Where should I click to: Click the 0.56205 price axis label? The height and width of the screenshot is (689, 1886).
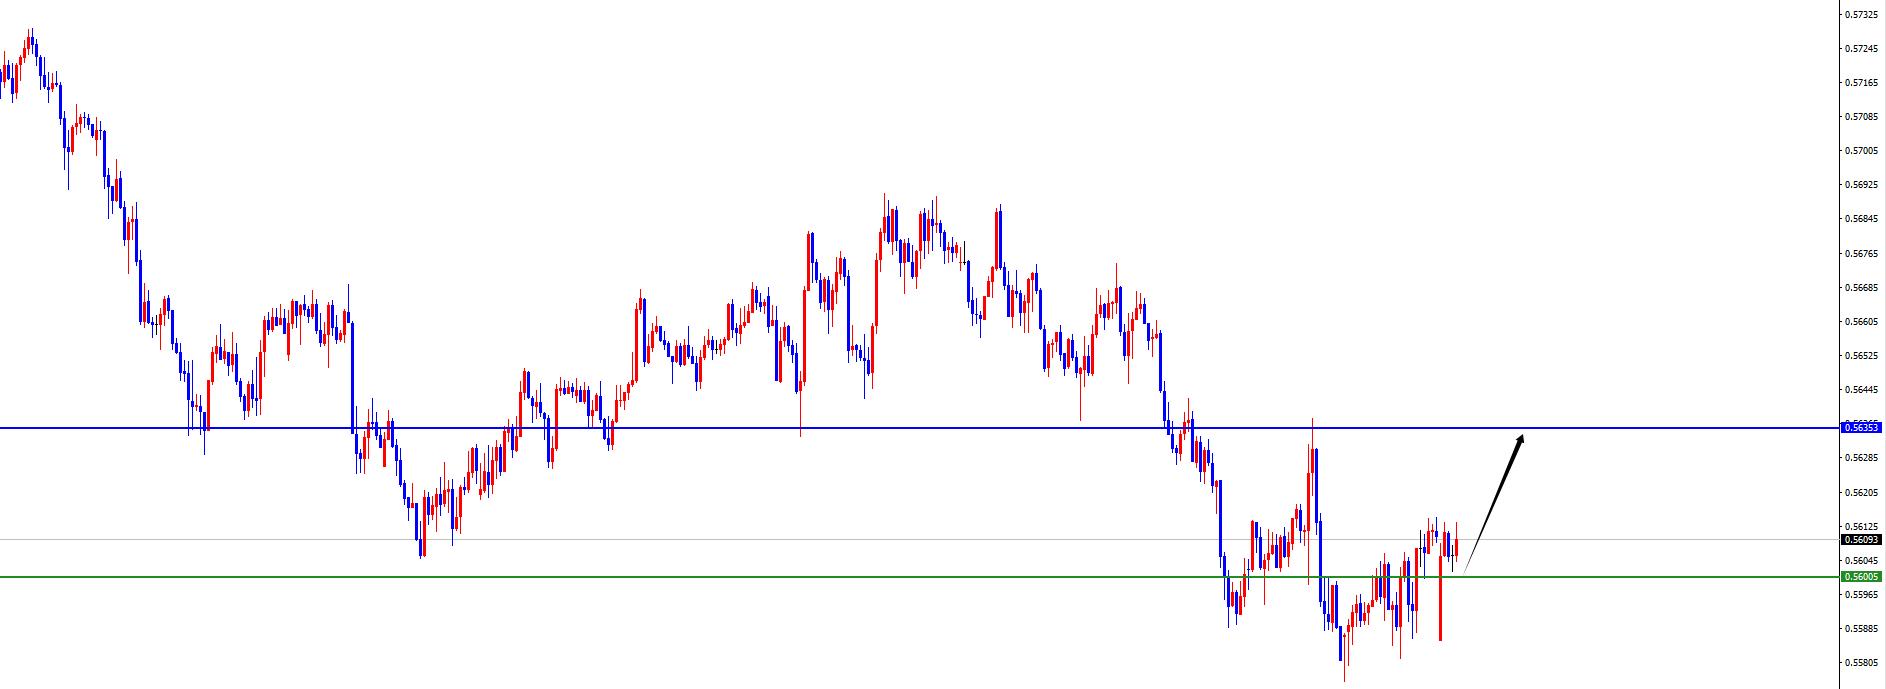click(1861, 493)
